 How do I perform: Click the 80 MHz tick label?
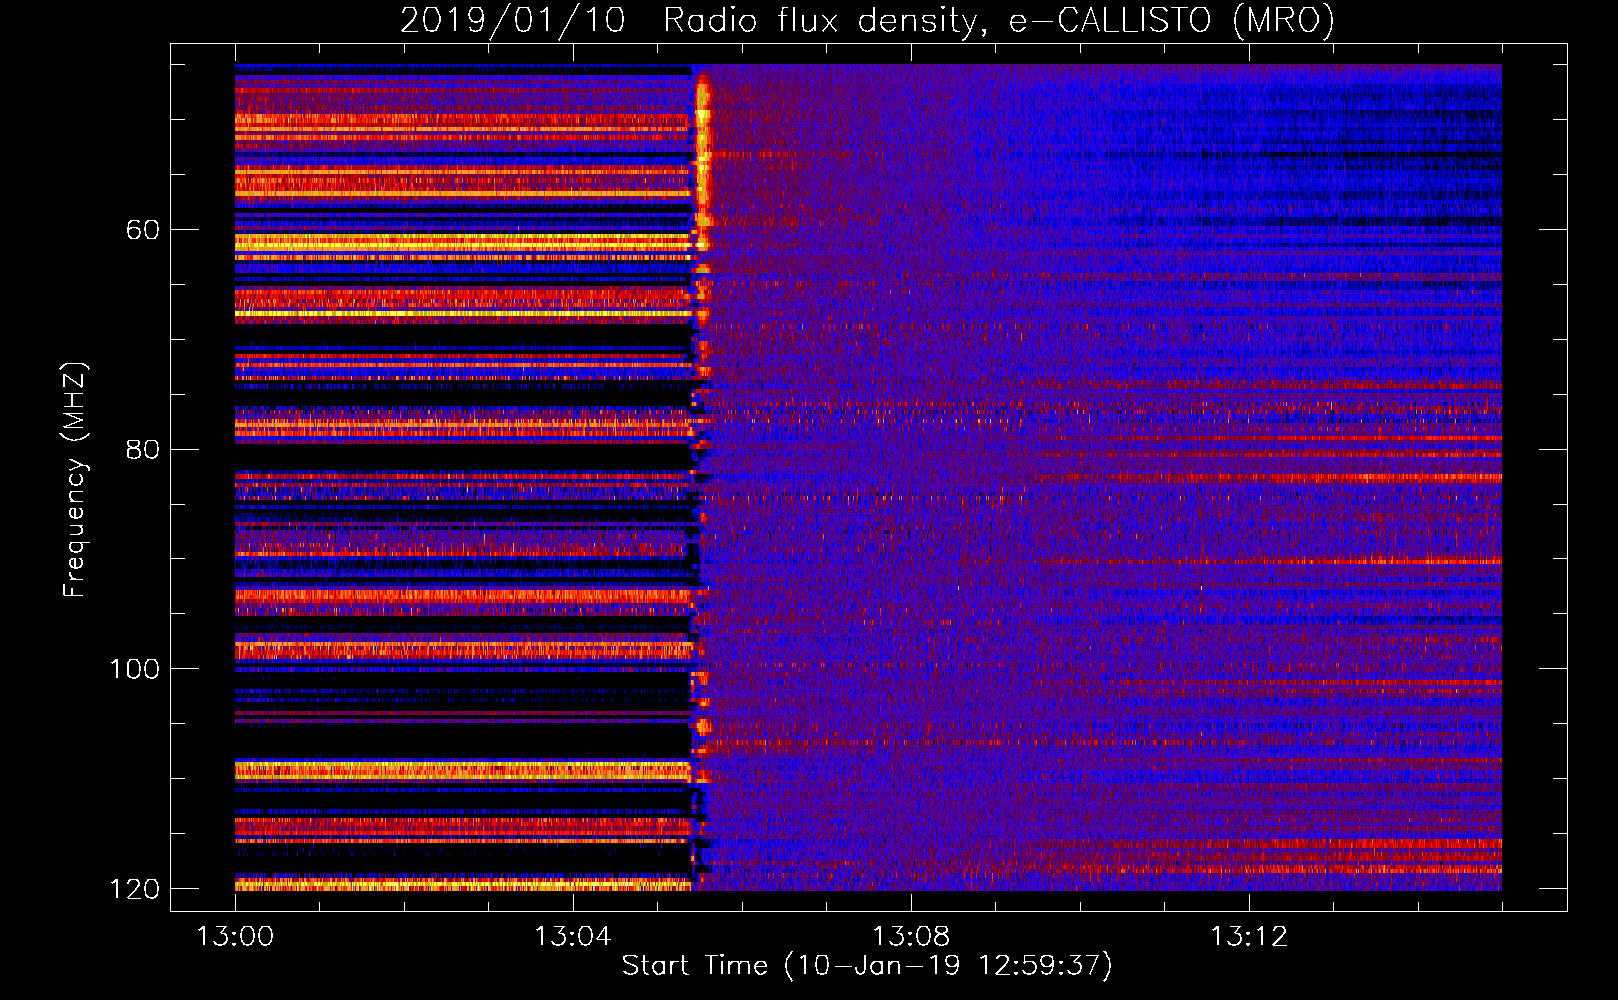click(x=143, y=449)
